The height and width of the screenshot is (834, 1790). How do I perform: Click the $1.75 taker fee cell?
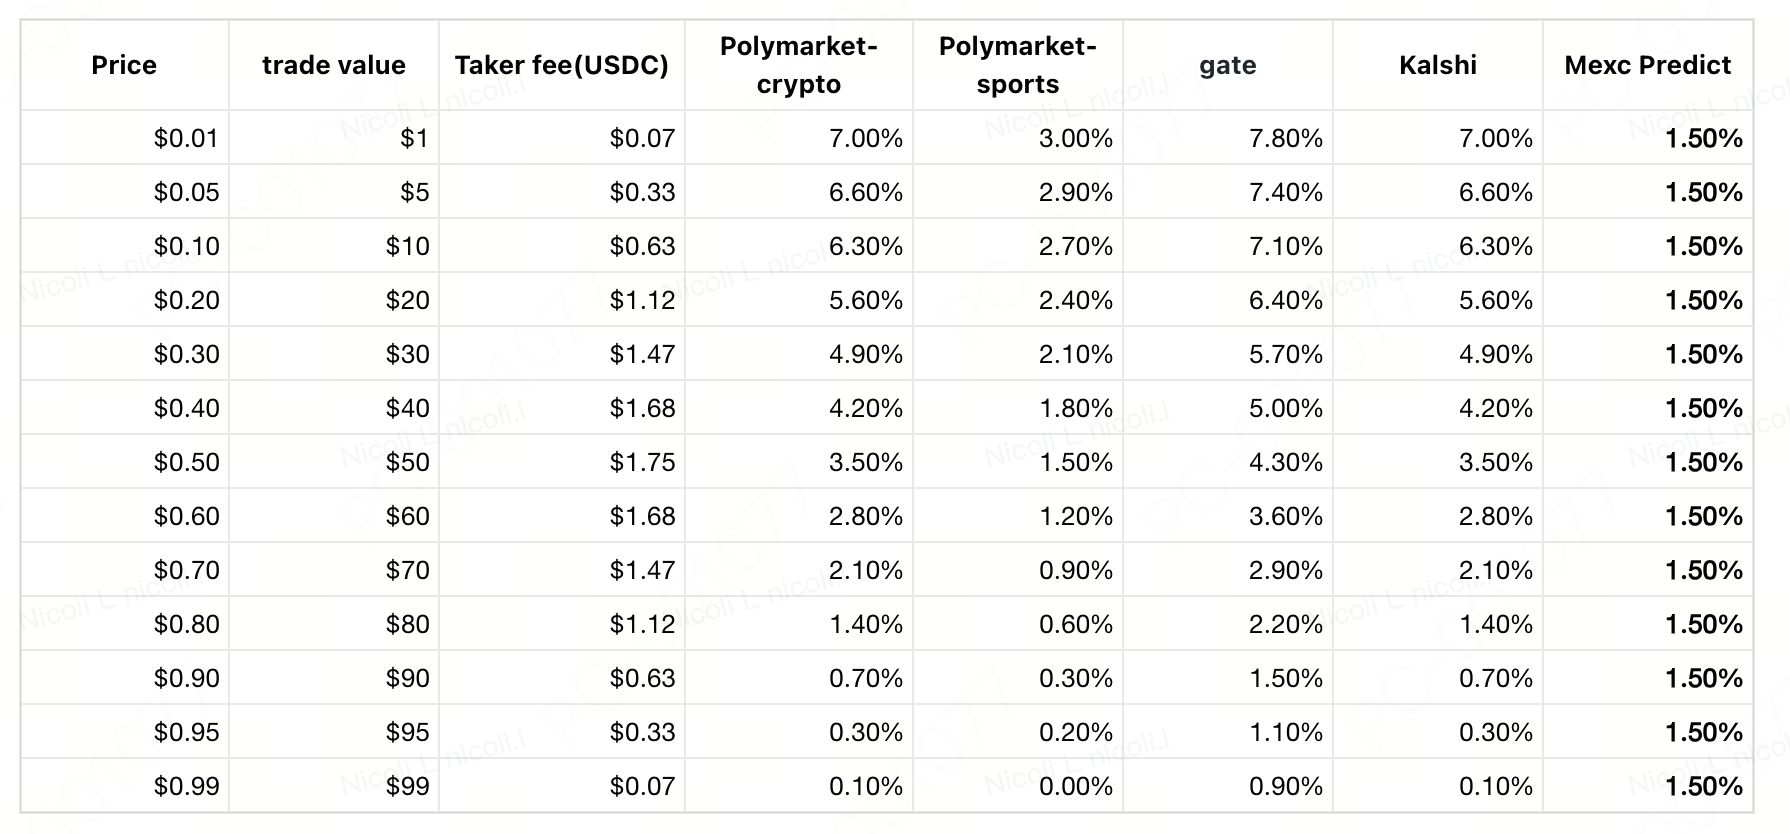(x=562, y=462)
